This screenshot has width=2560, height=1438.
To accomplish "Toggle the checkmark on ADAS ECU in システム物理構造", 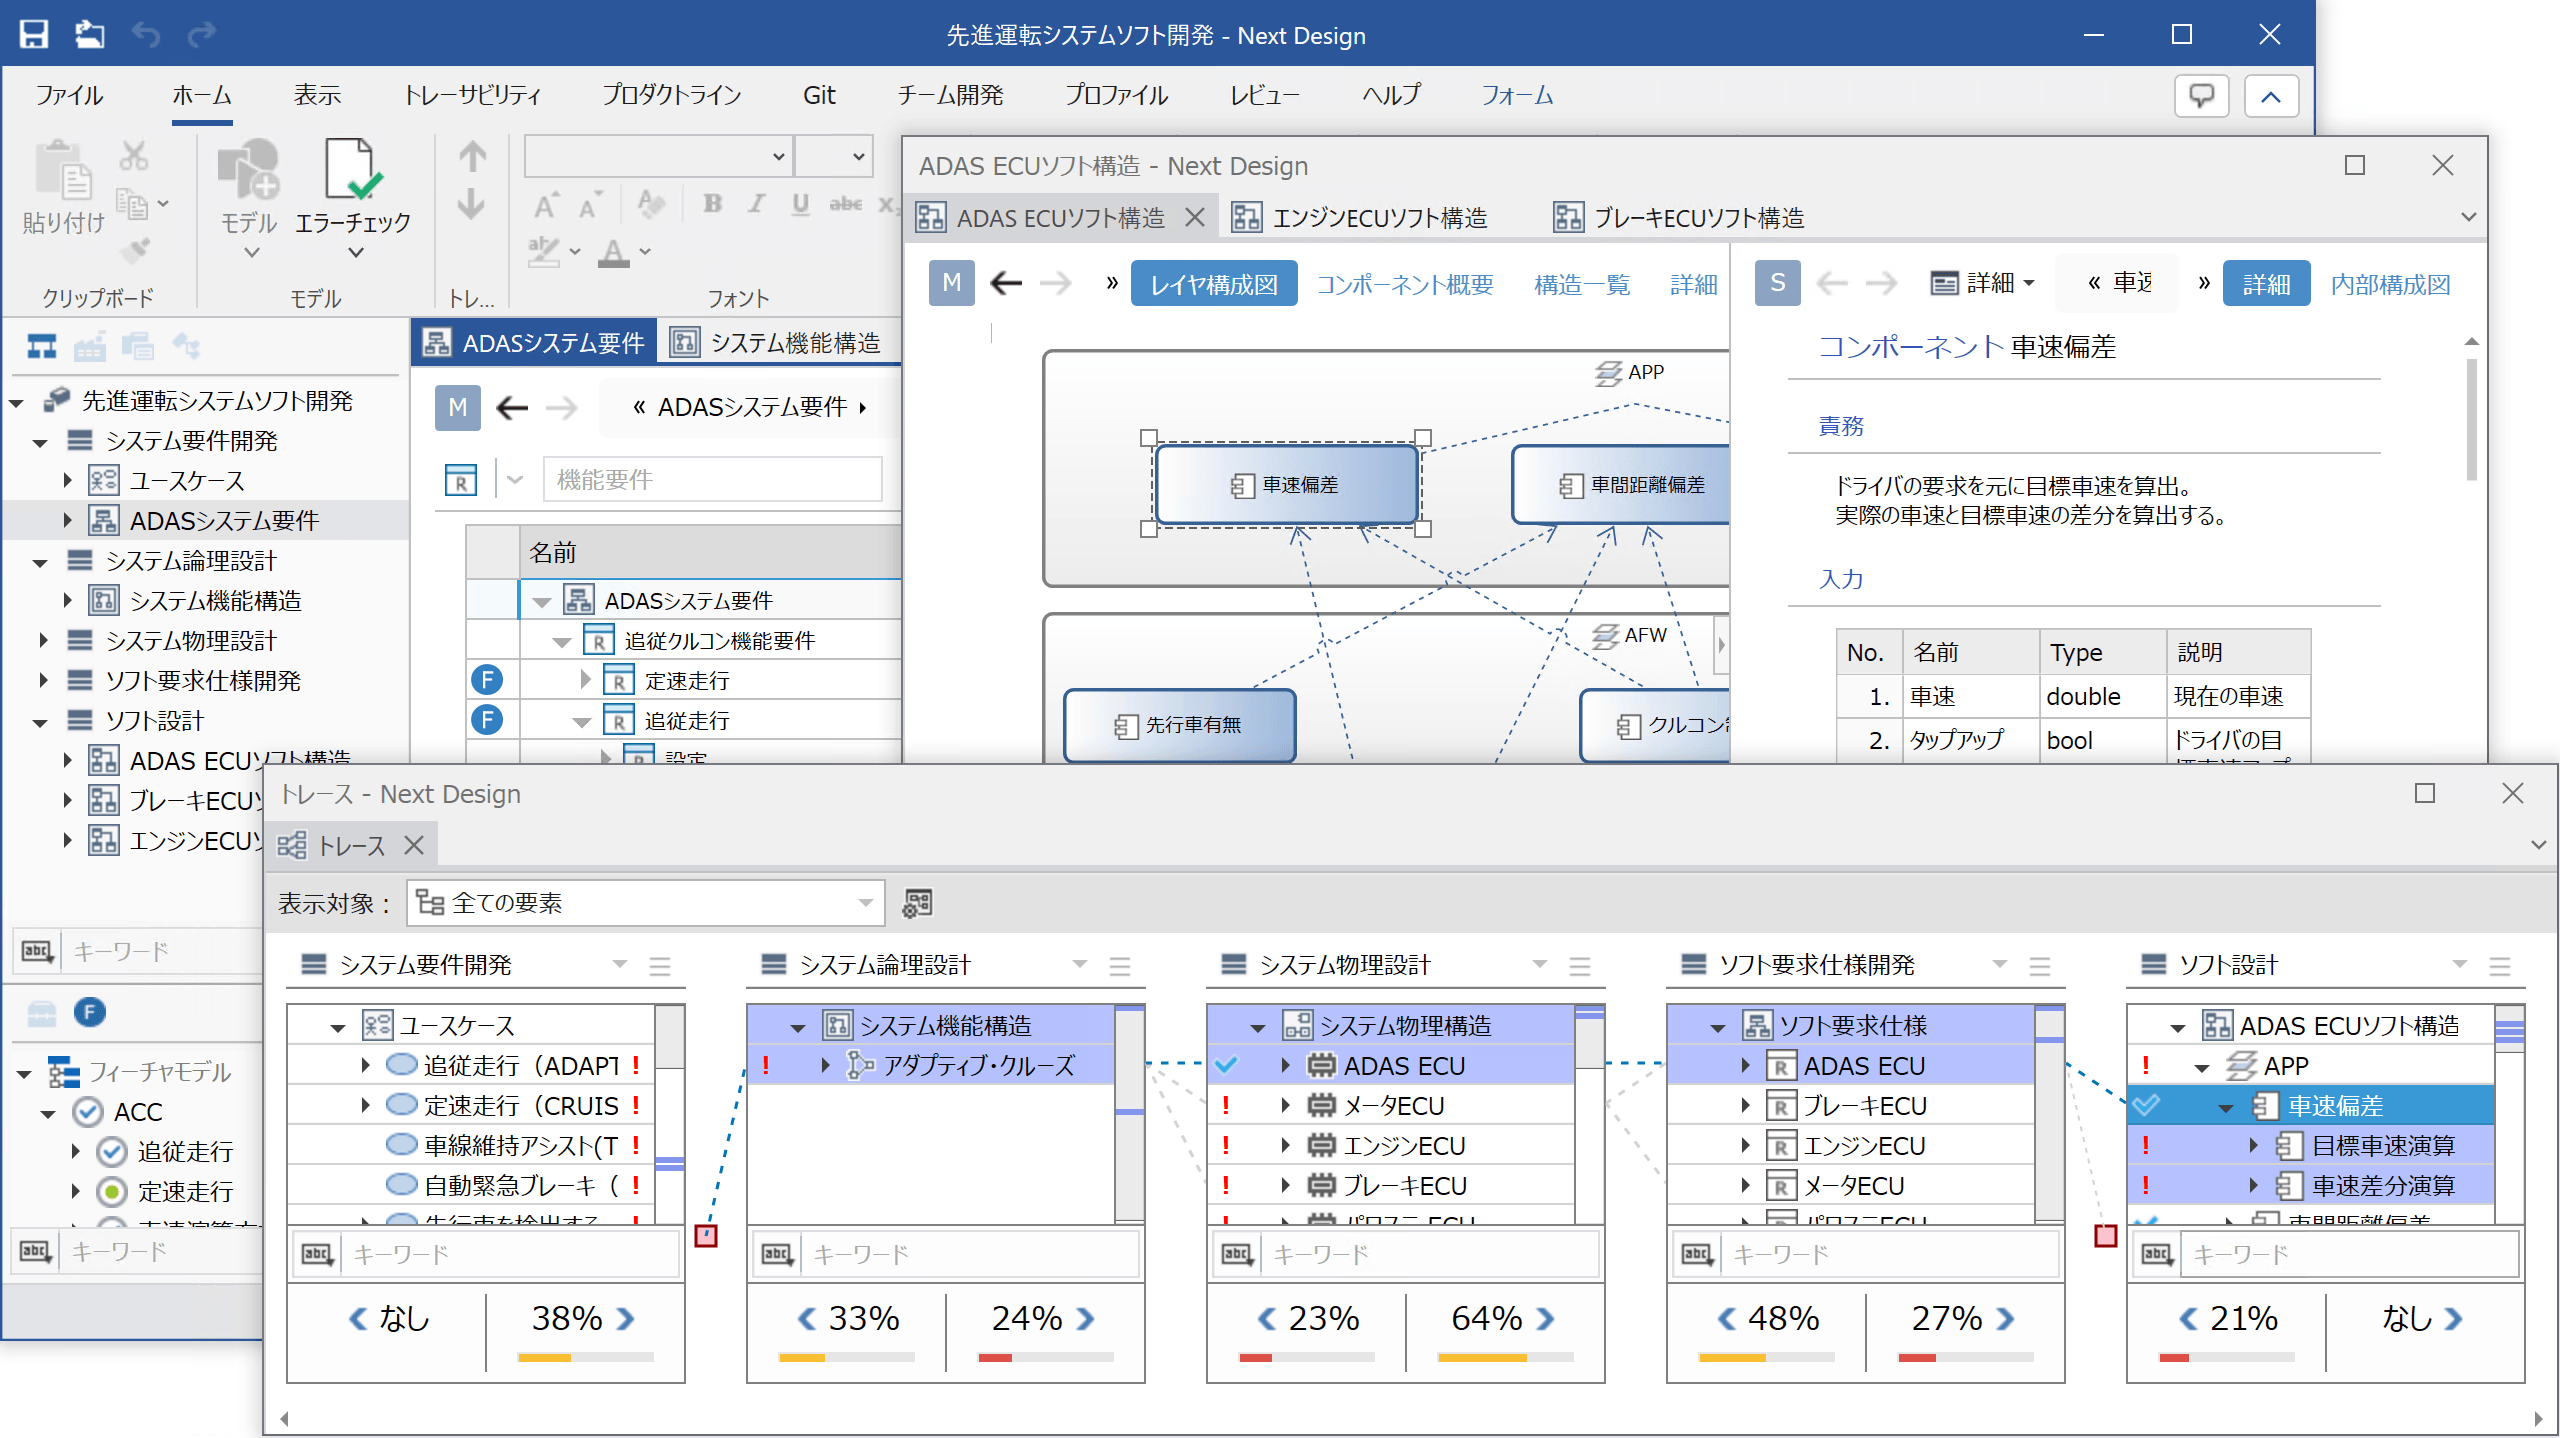I will (1228, 1065).
